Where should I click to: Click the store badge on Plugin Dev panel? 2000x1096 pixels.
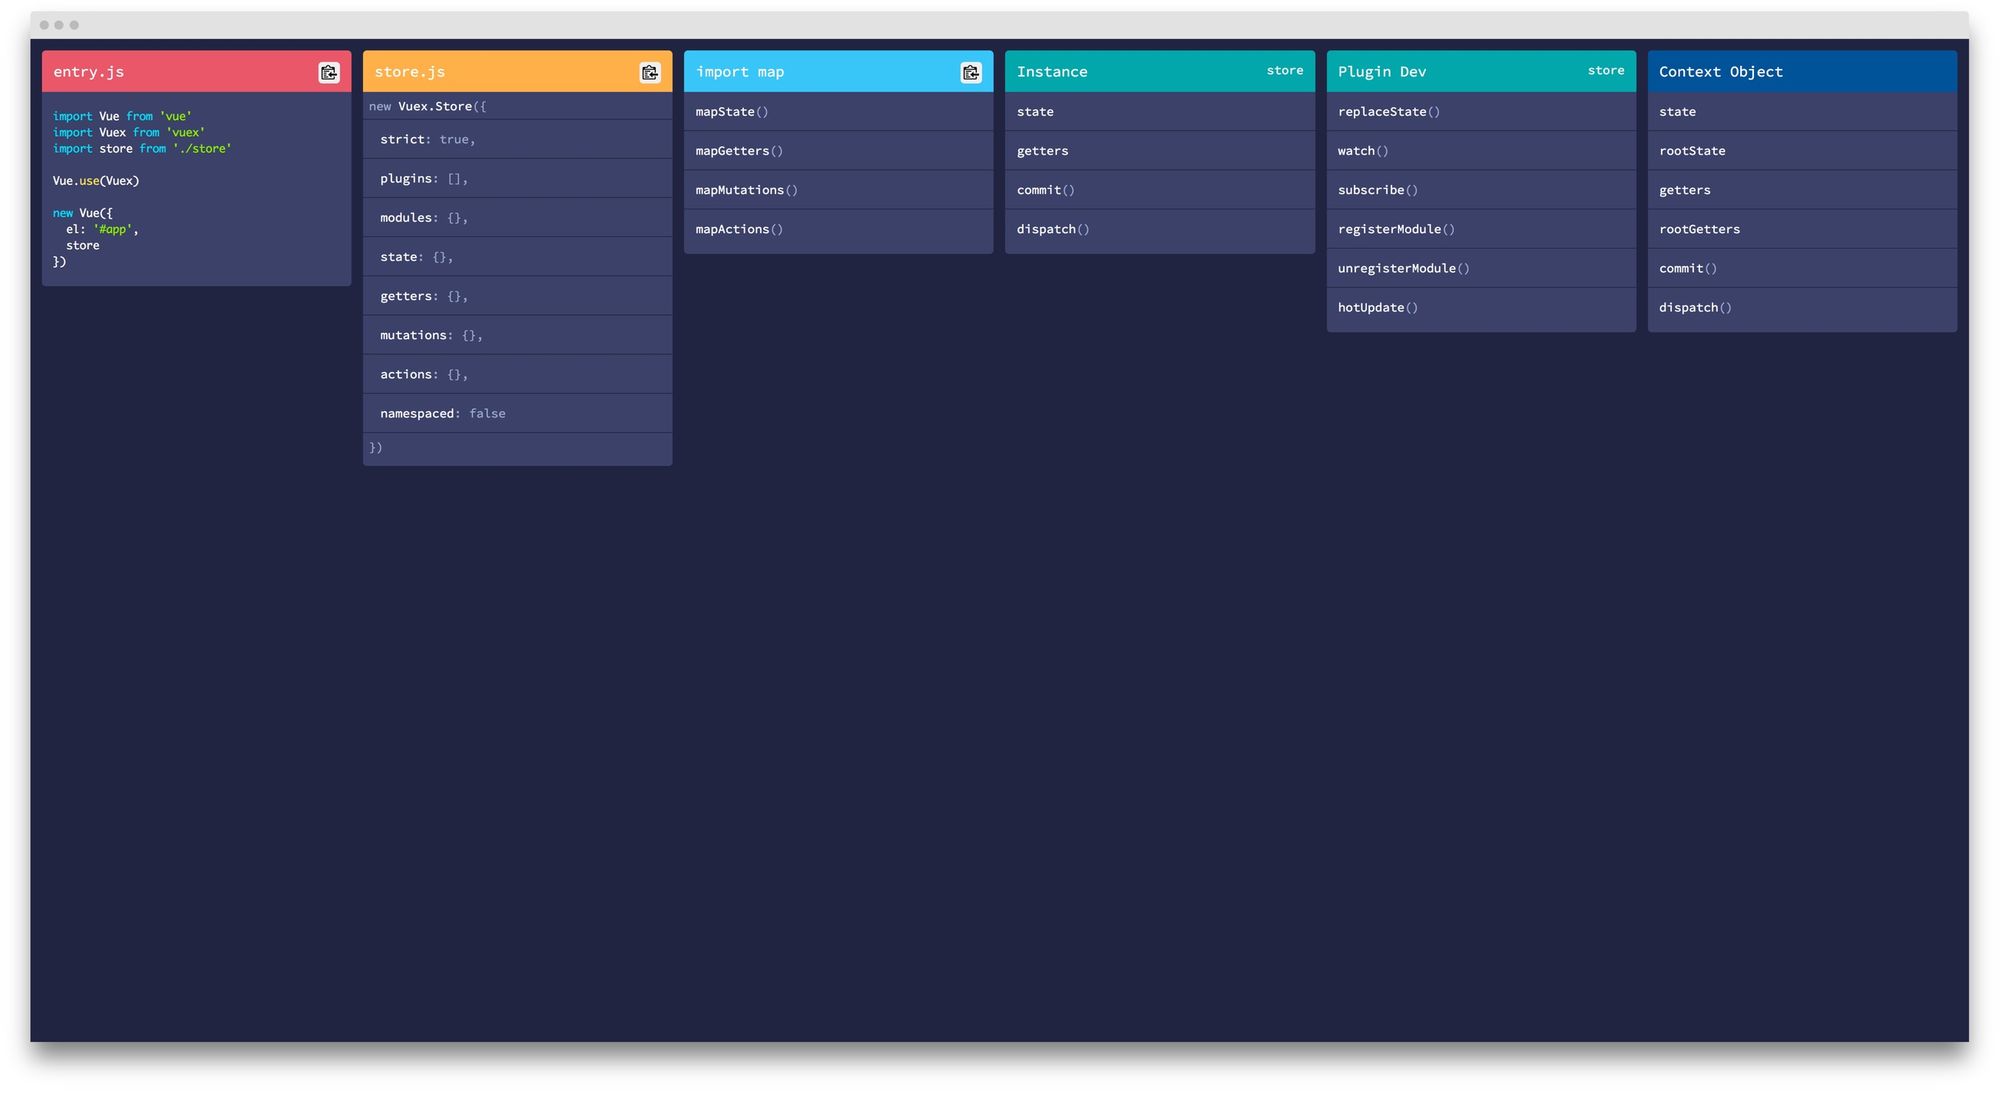(1605, 70)
